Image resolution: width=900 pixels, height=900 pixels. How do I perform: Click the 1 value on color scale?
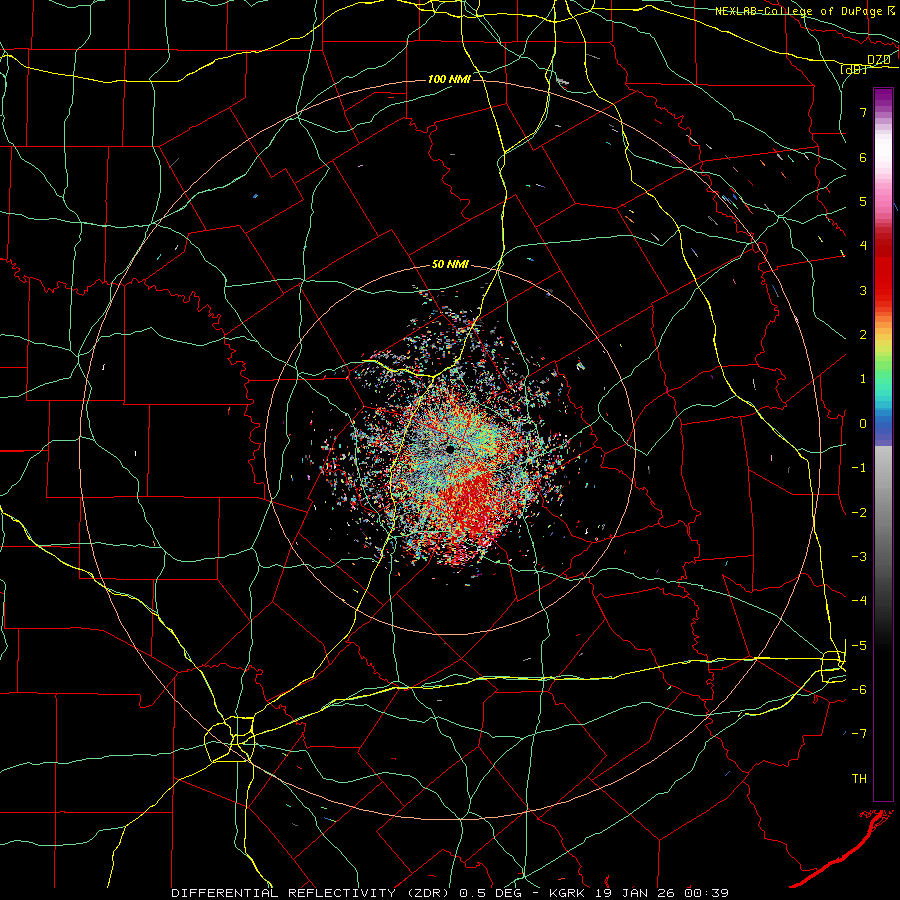863,379
